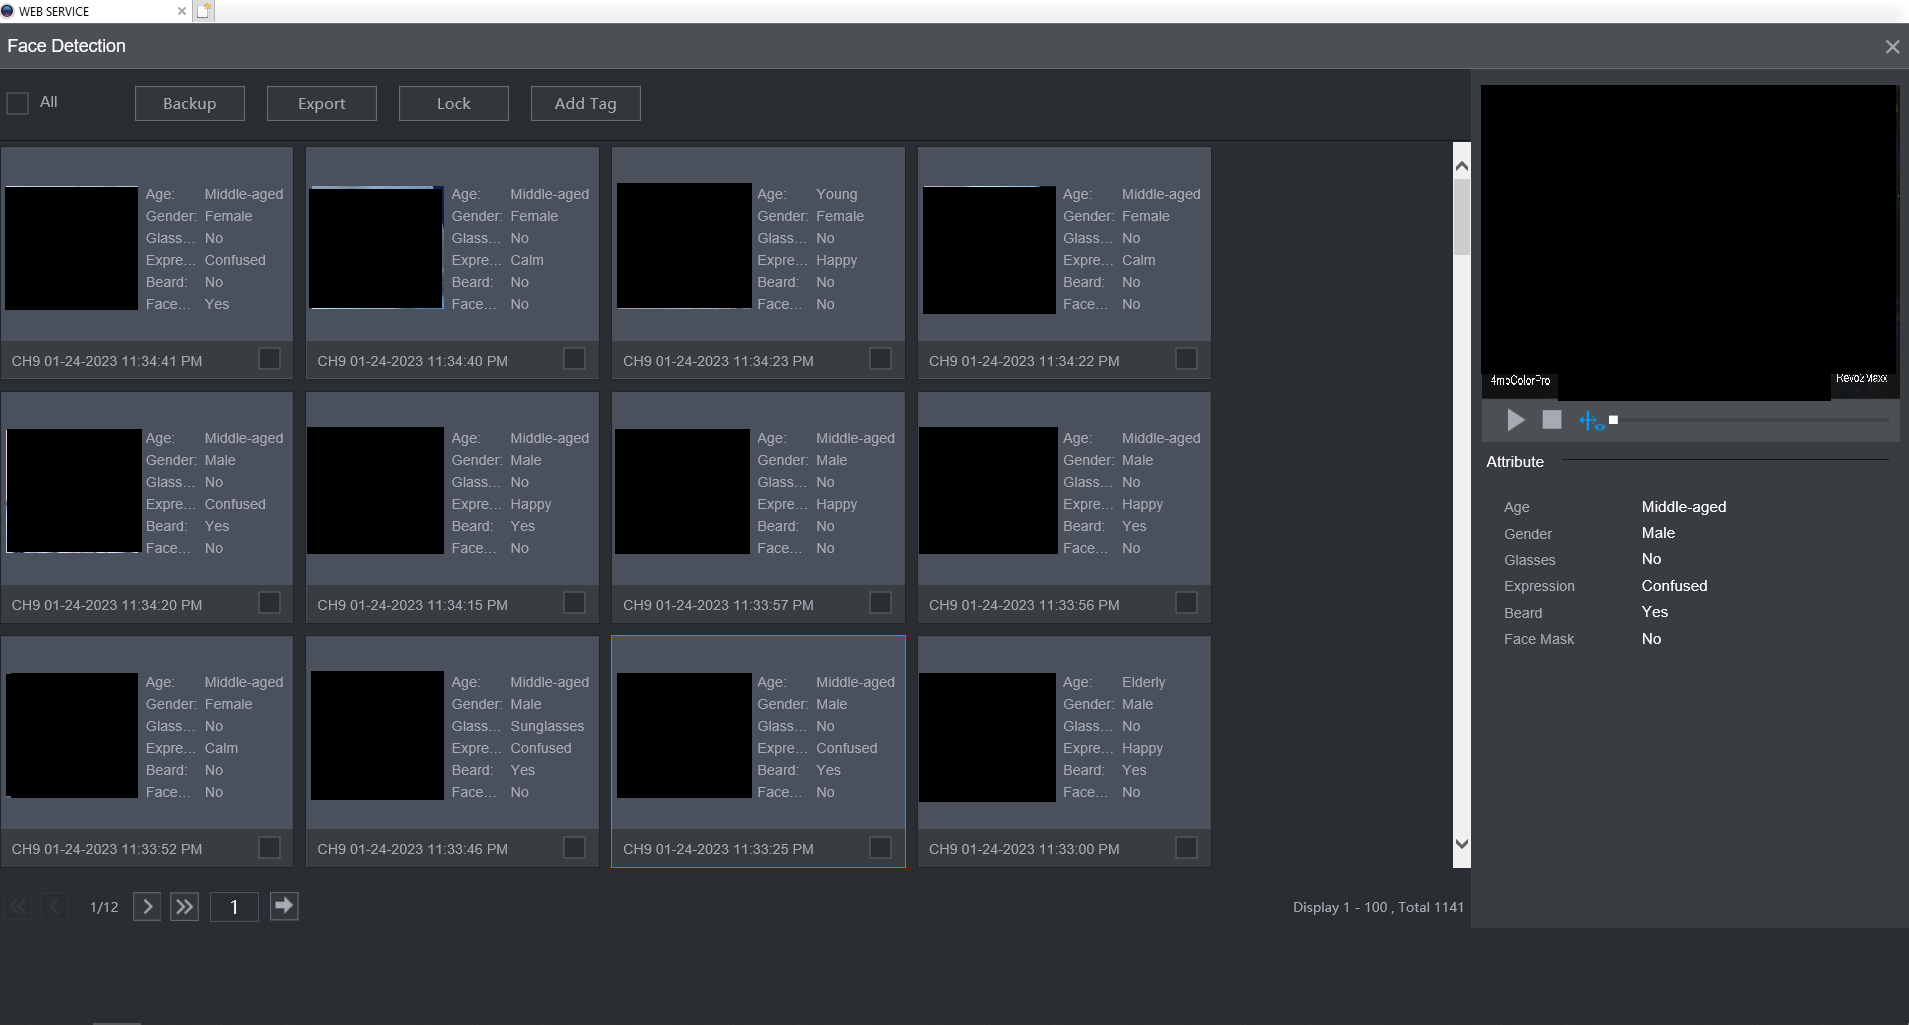Click the results list scrollbar thumb

point(1461,216)
